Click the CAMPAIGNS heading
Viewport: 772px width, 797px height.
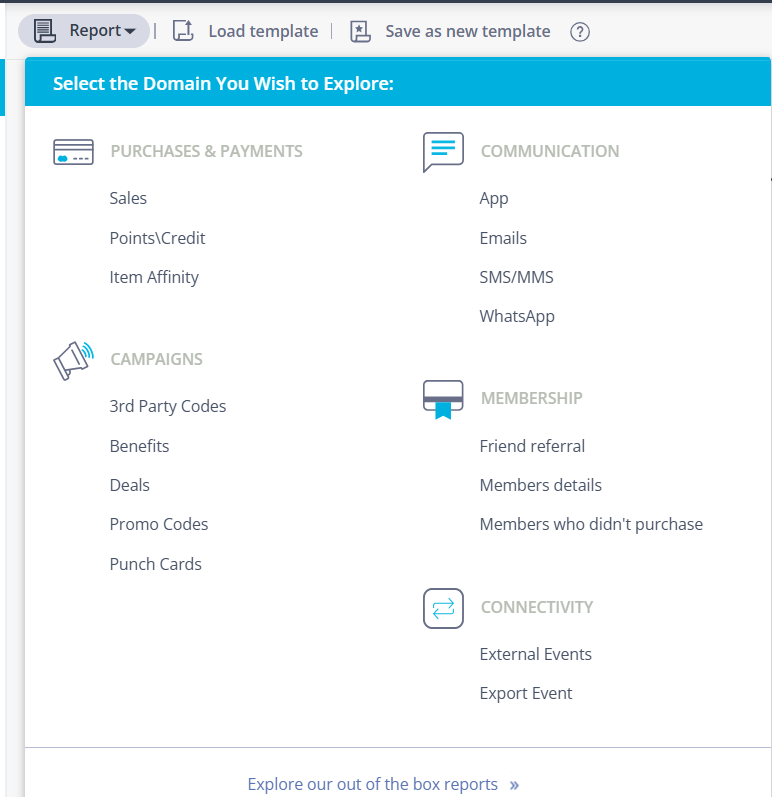click(157, 359)
